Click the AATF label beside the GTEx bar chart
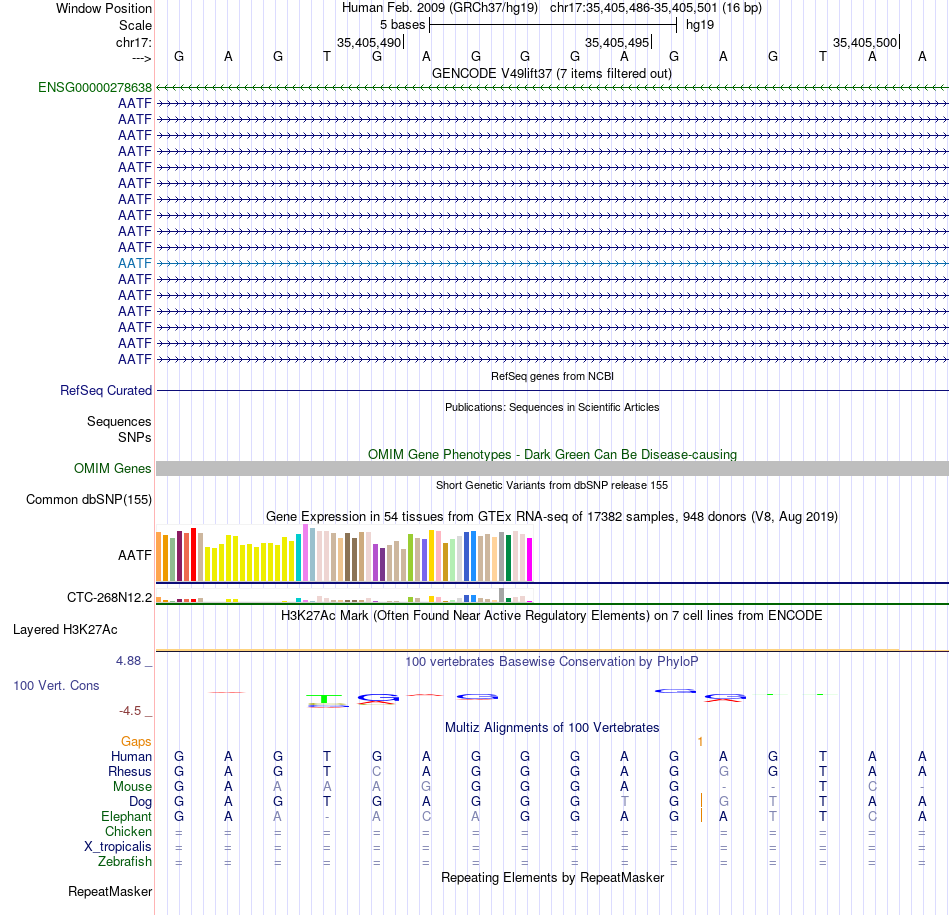This screenshot has width=950, height=915. coord(135,555)
